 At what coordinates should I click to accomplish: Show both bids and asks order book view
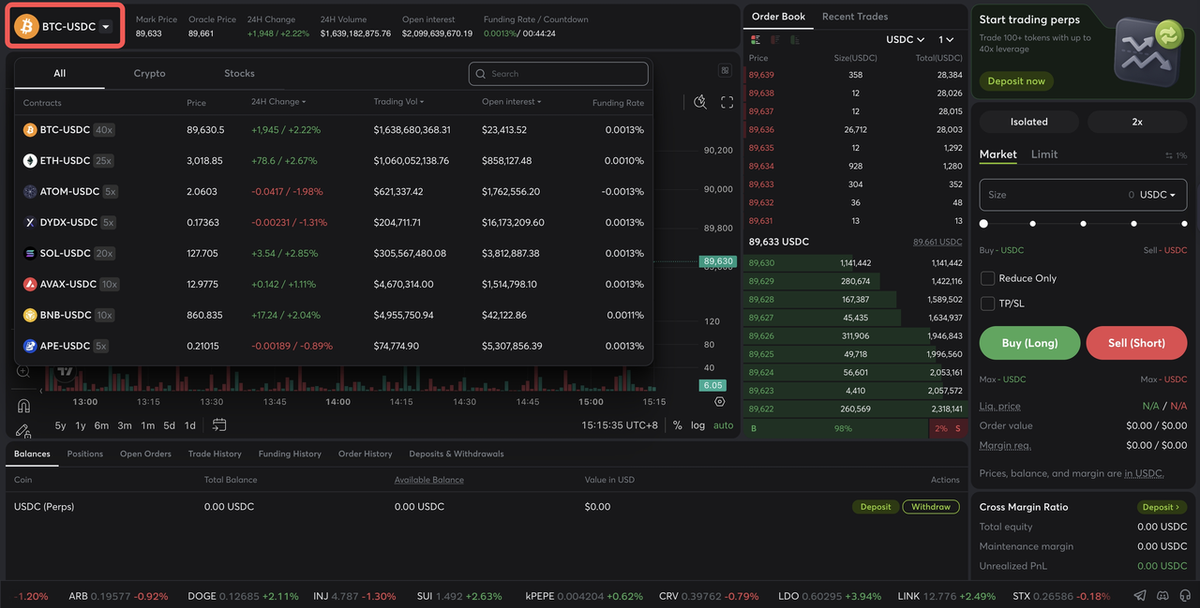[x=755, y=40]
